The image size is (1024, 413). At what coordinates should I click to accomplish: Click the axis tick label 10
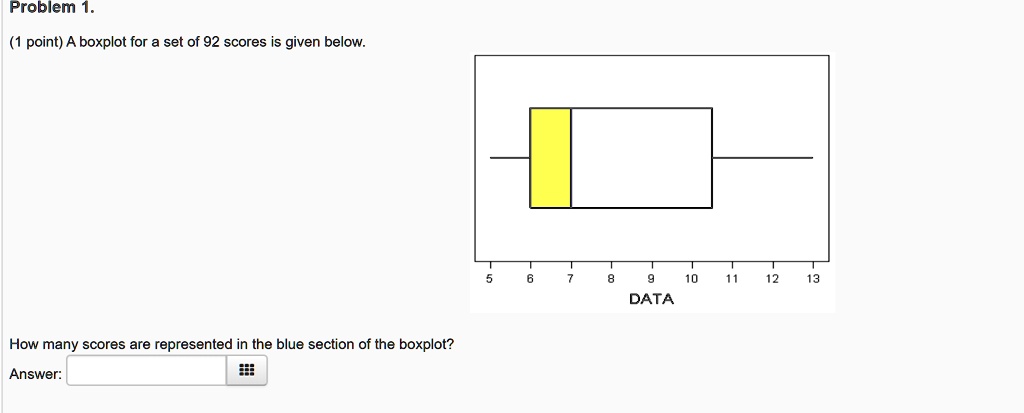[692, 279]
